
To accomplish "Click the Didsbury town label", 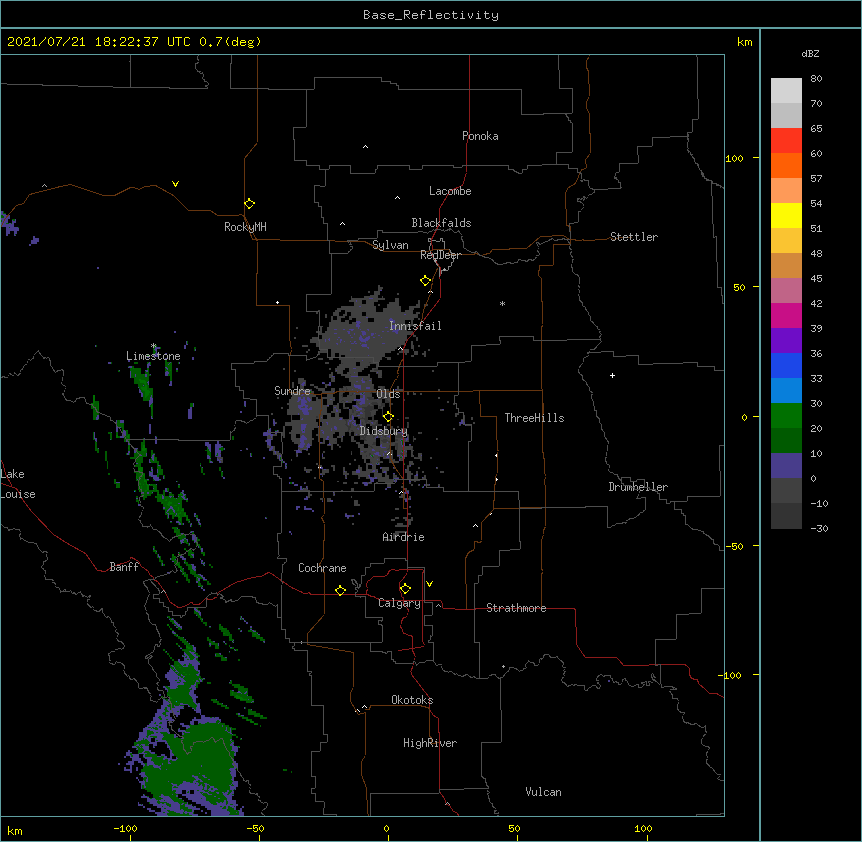I will (x=384, y=431).
